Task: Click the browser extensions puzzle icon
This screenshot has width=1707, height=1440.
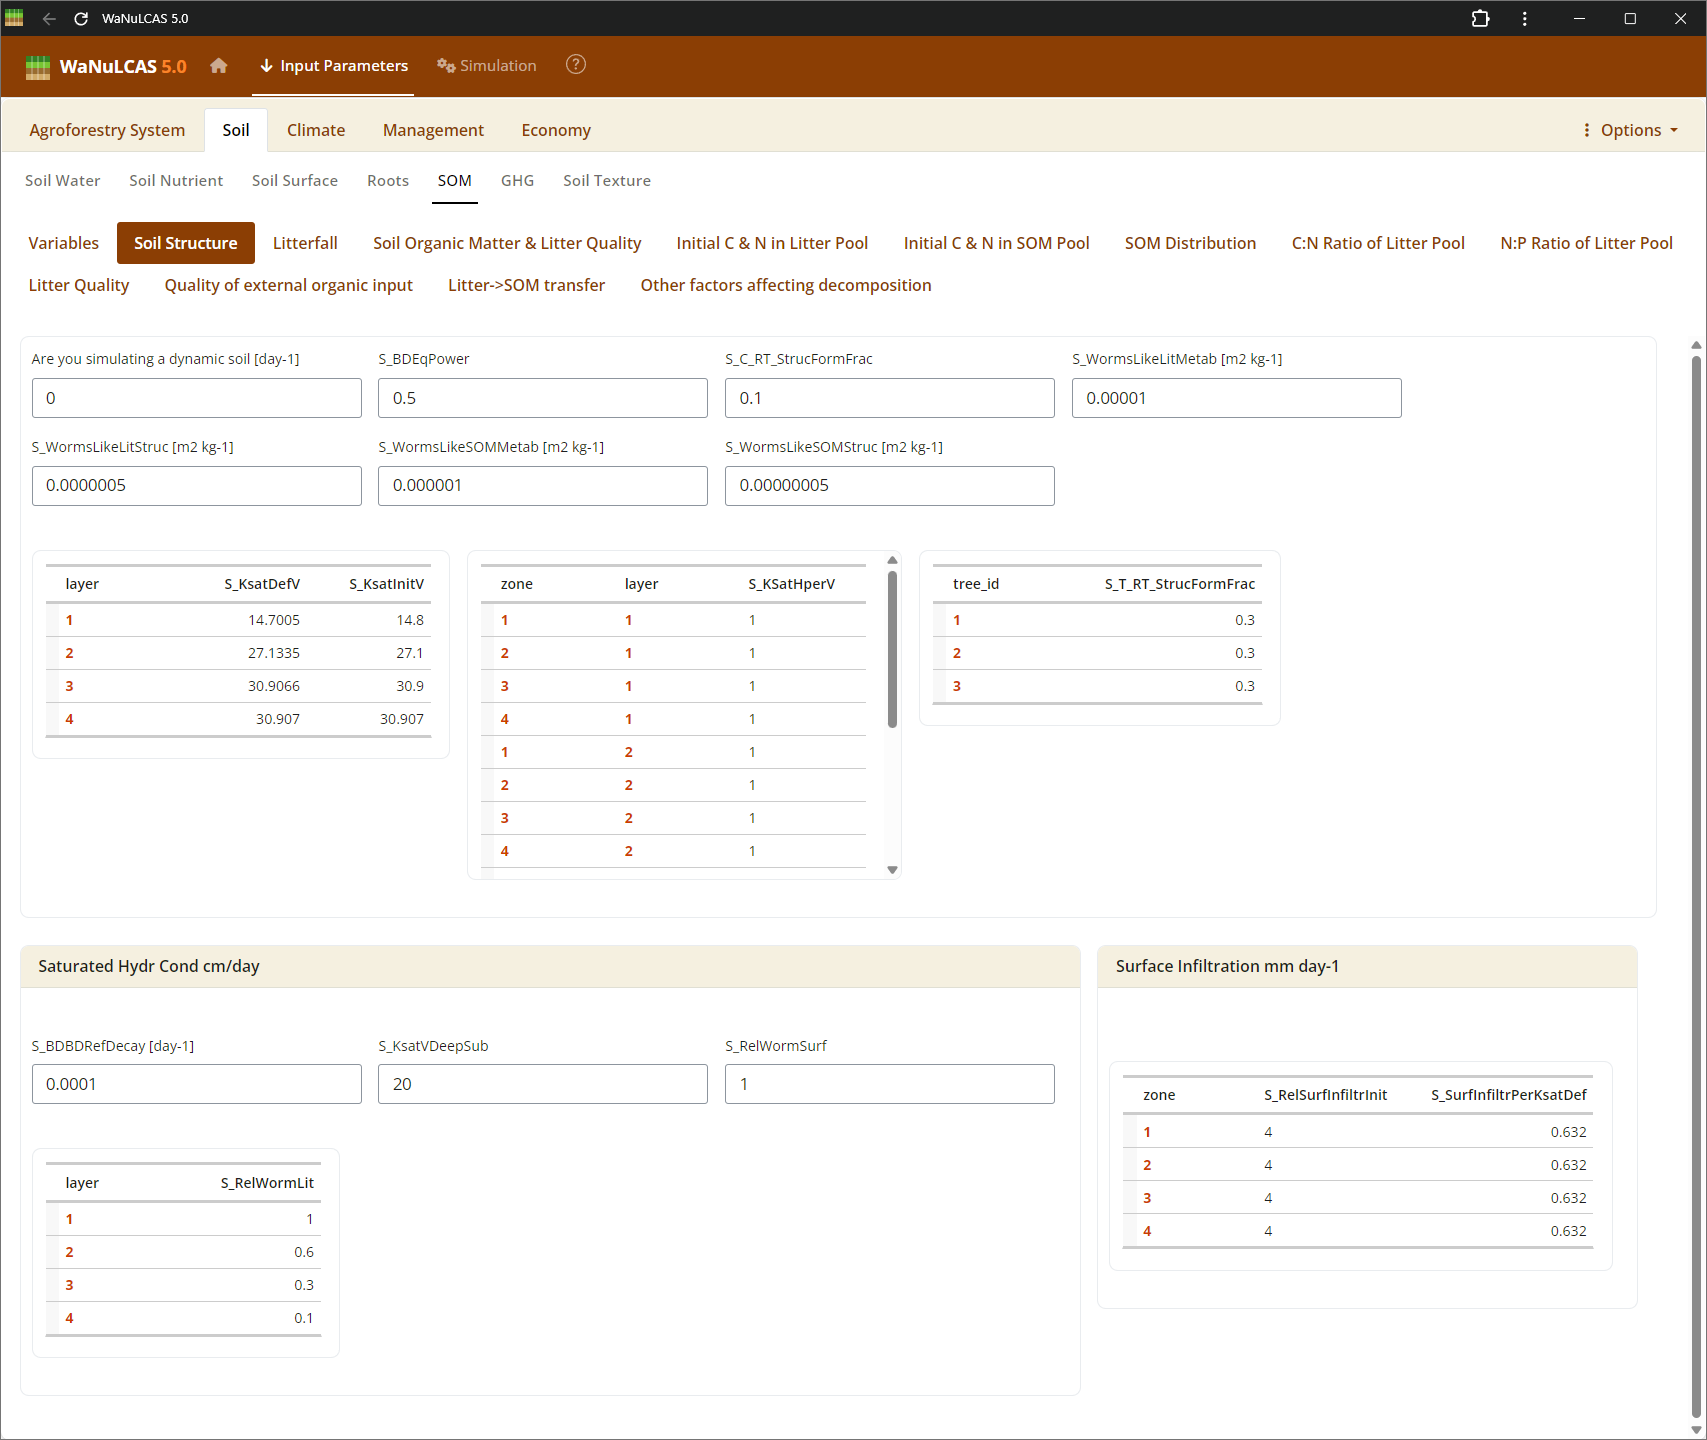Action: point(1480,19)
